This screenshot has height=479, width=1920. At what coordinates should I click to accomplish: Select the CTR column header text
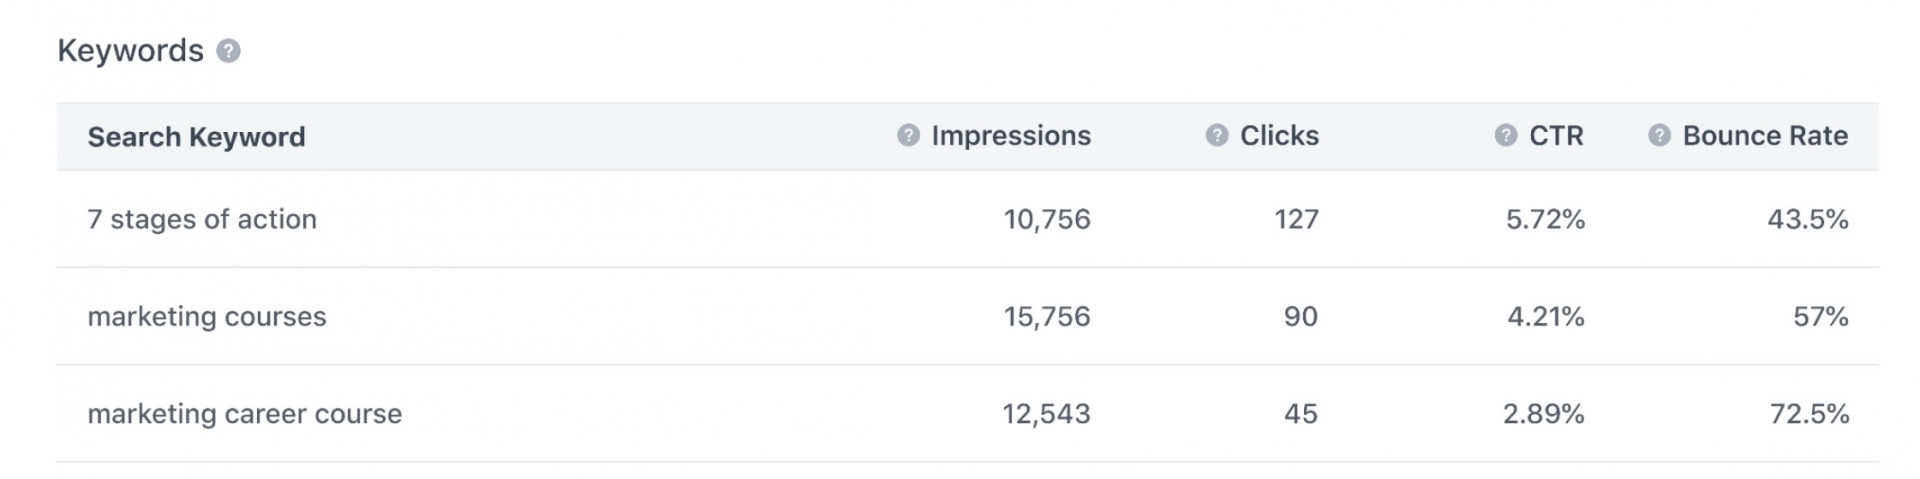click(1556, 136)
